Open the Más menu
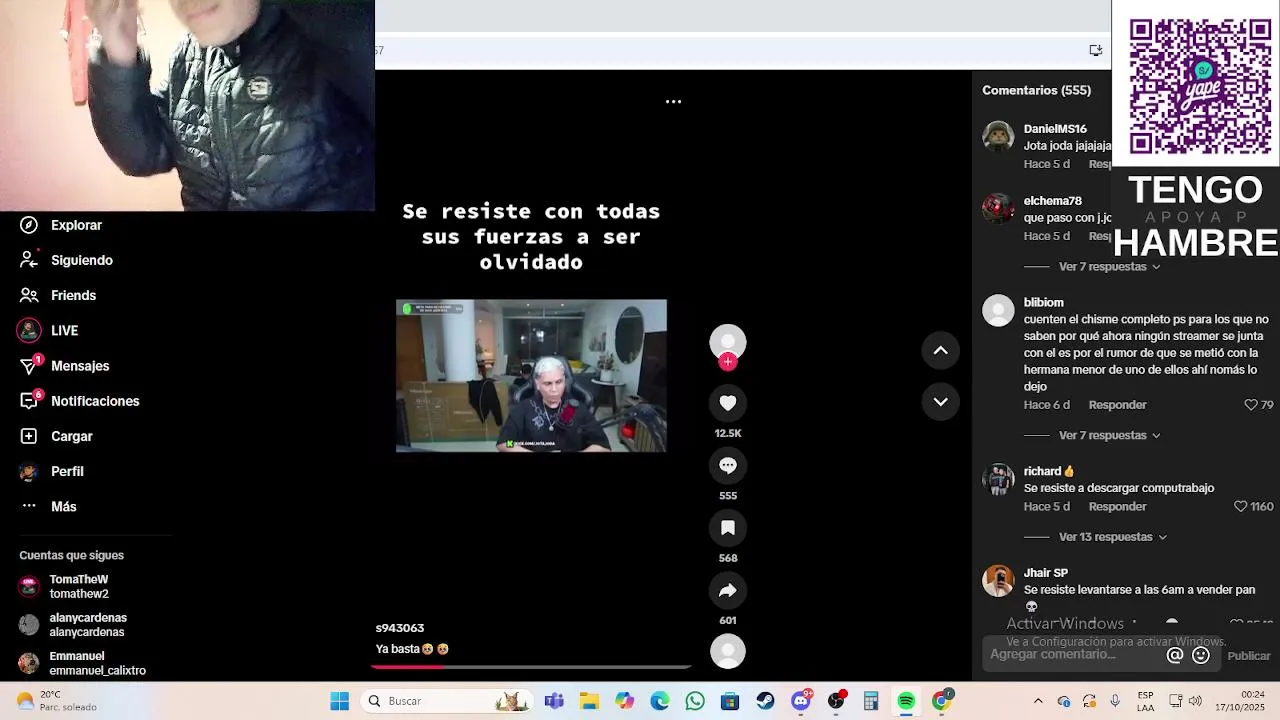Image resolution: width=1280 pixels, height=720 pixels. point(49,506)
